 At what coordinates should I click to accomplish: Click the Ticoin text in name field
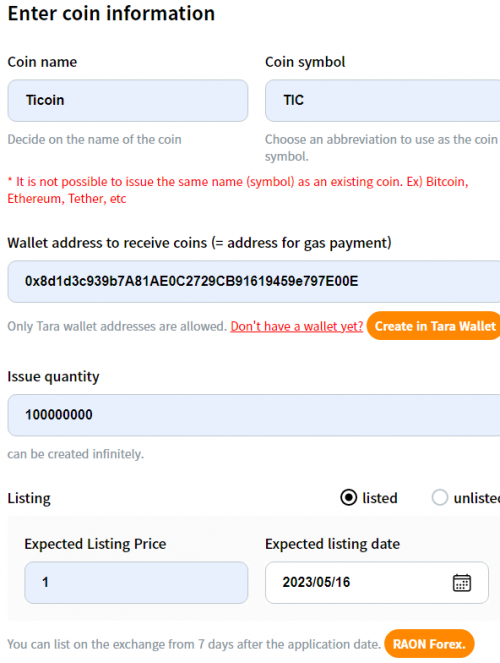tap(45, 100)
